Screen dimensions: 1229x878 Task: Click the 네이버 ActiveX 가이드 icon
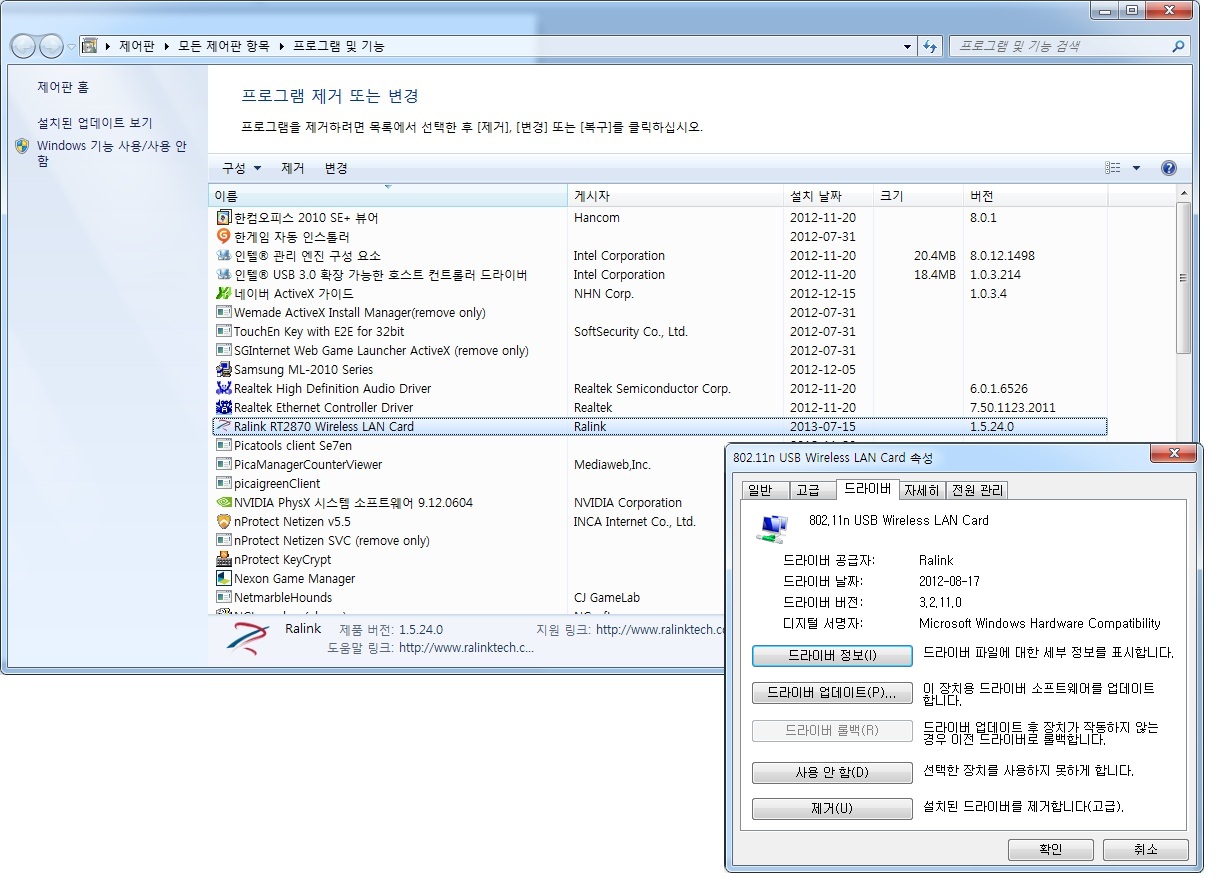point(224,294)
